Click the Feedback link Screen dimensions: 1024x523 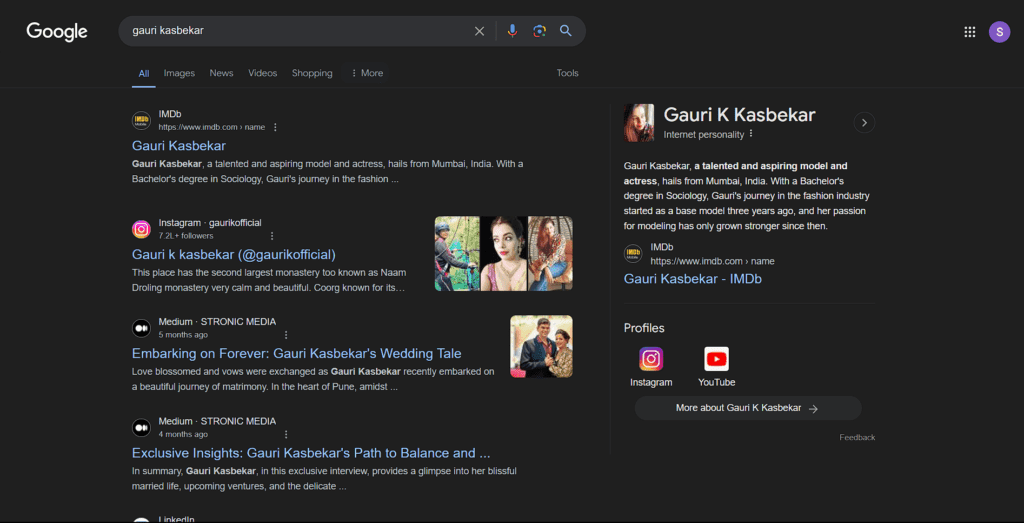pyautogui.click(x=857, y=437)
